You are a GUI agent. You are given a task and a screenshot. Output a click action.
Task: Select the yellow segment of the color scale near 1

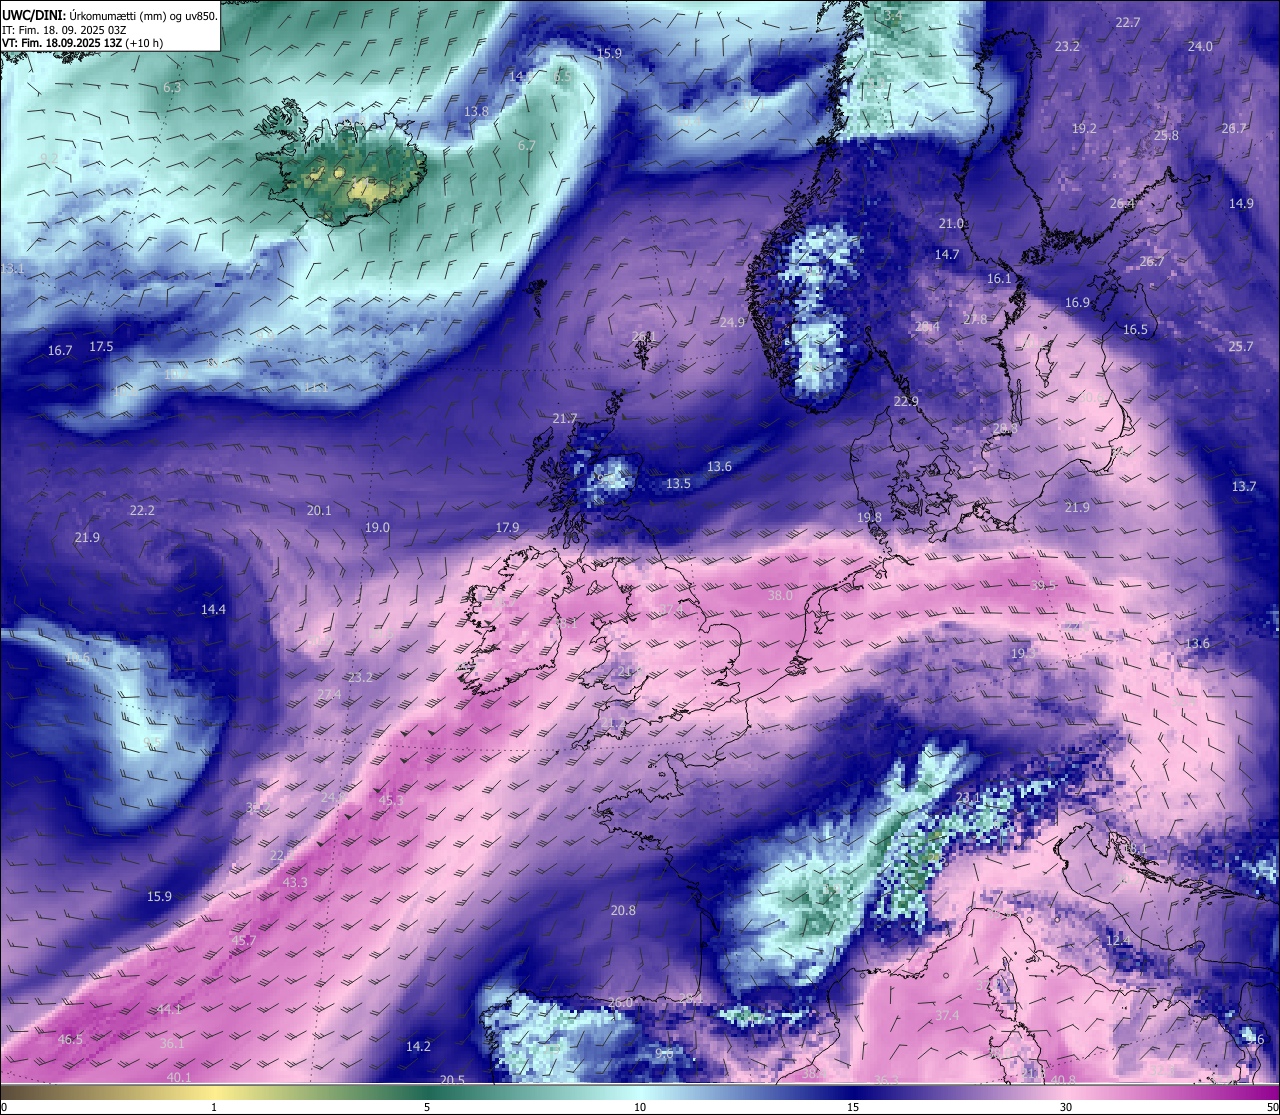213,1091
